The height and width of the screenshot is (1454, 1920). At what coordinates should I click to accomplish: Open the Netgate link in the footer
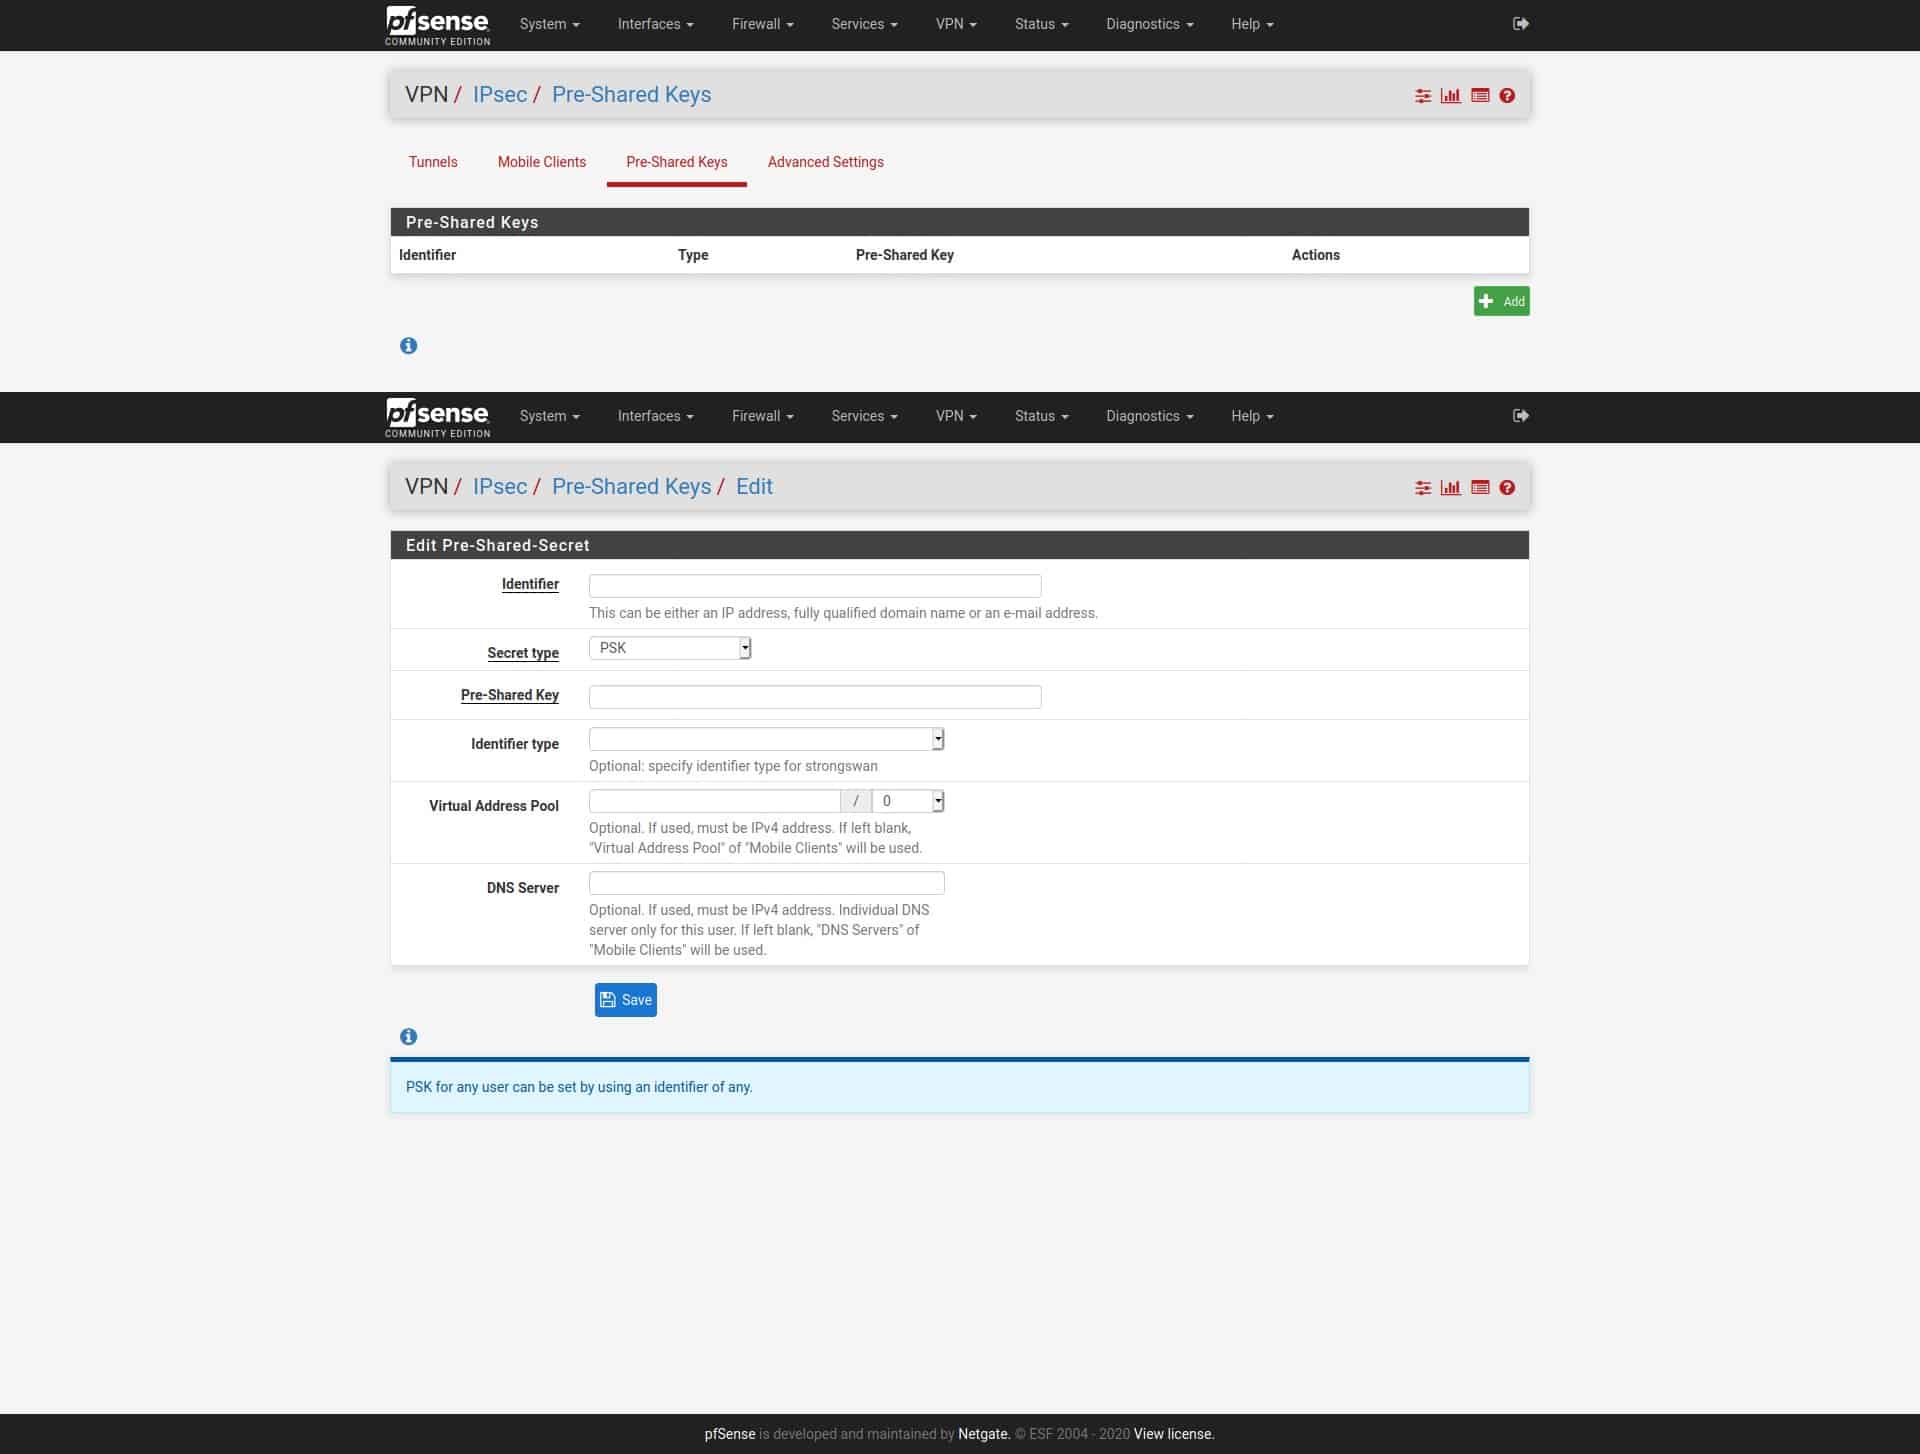point(983,1434)
